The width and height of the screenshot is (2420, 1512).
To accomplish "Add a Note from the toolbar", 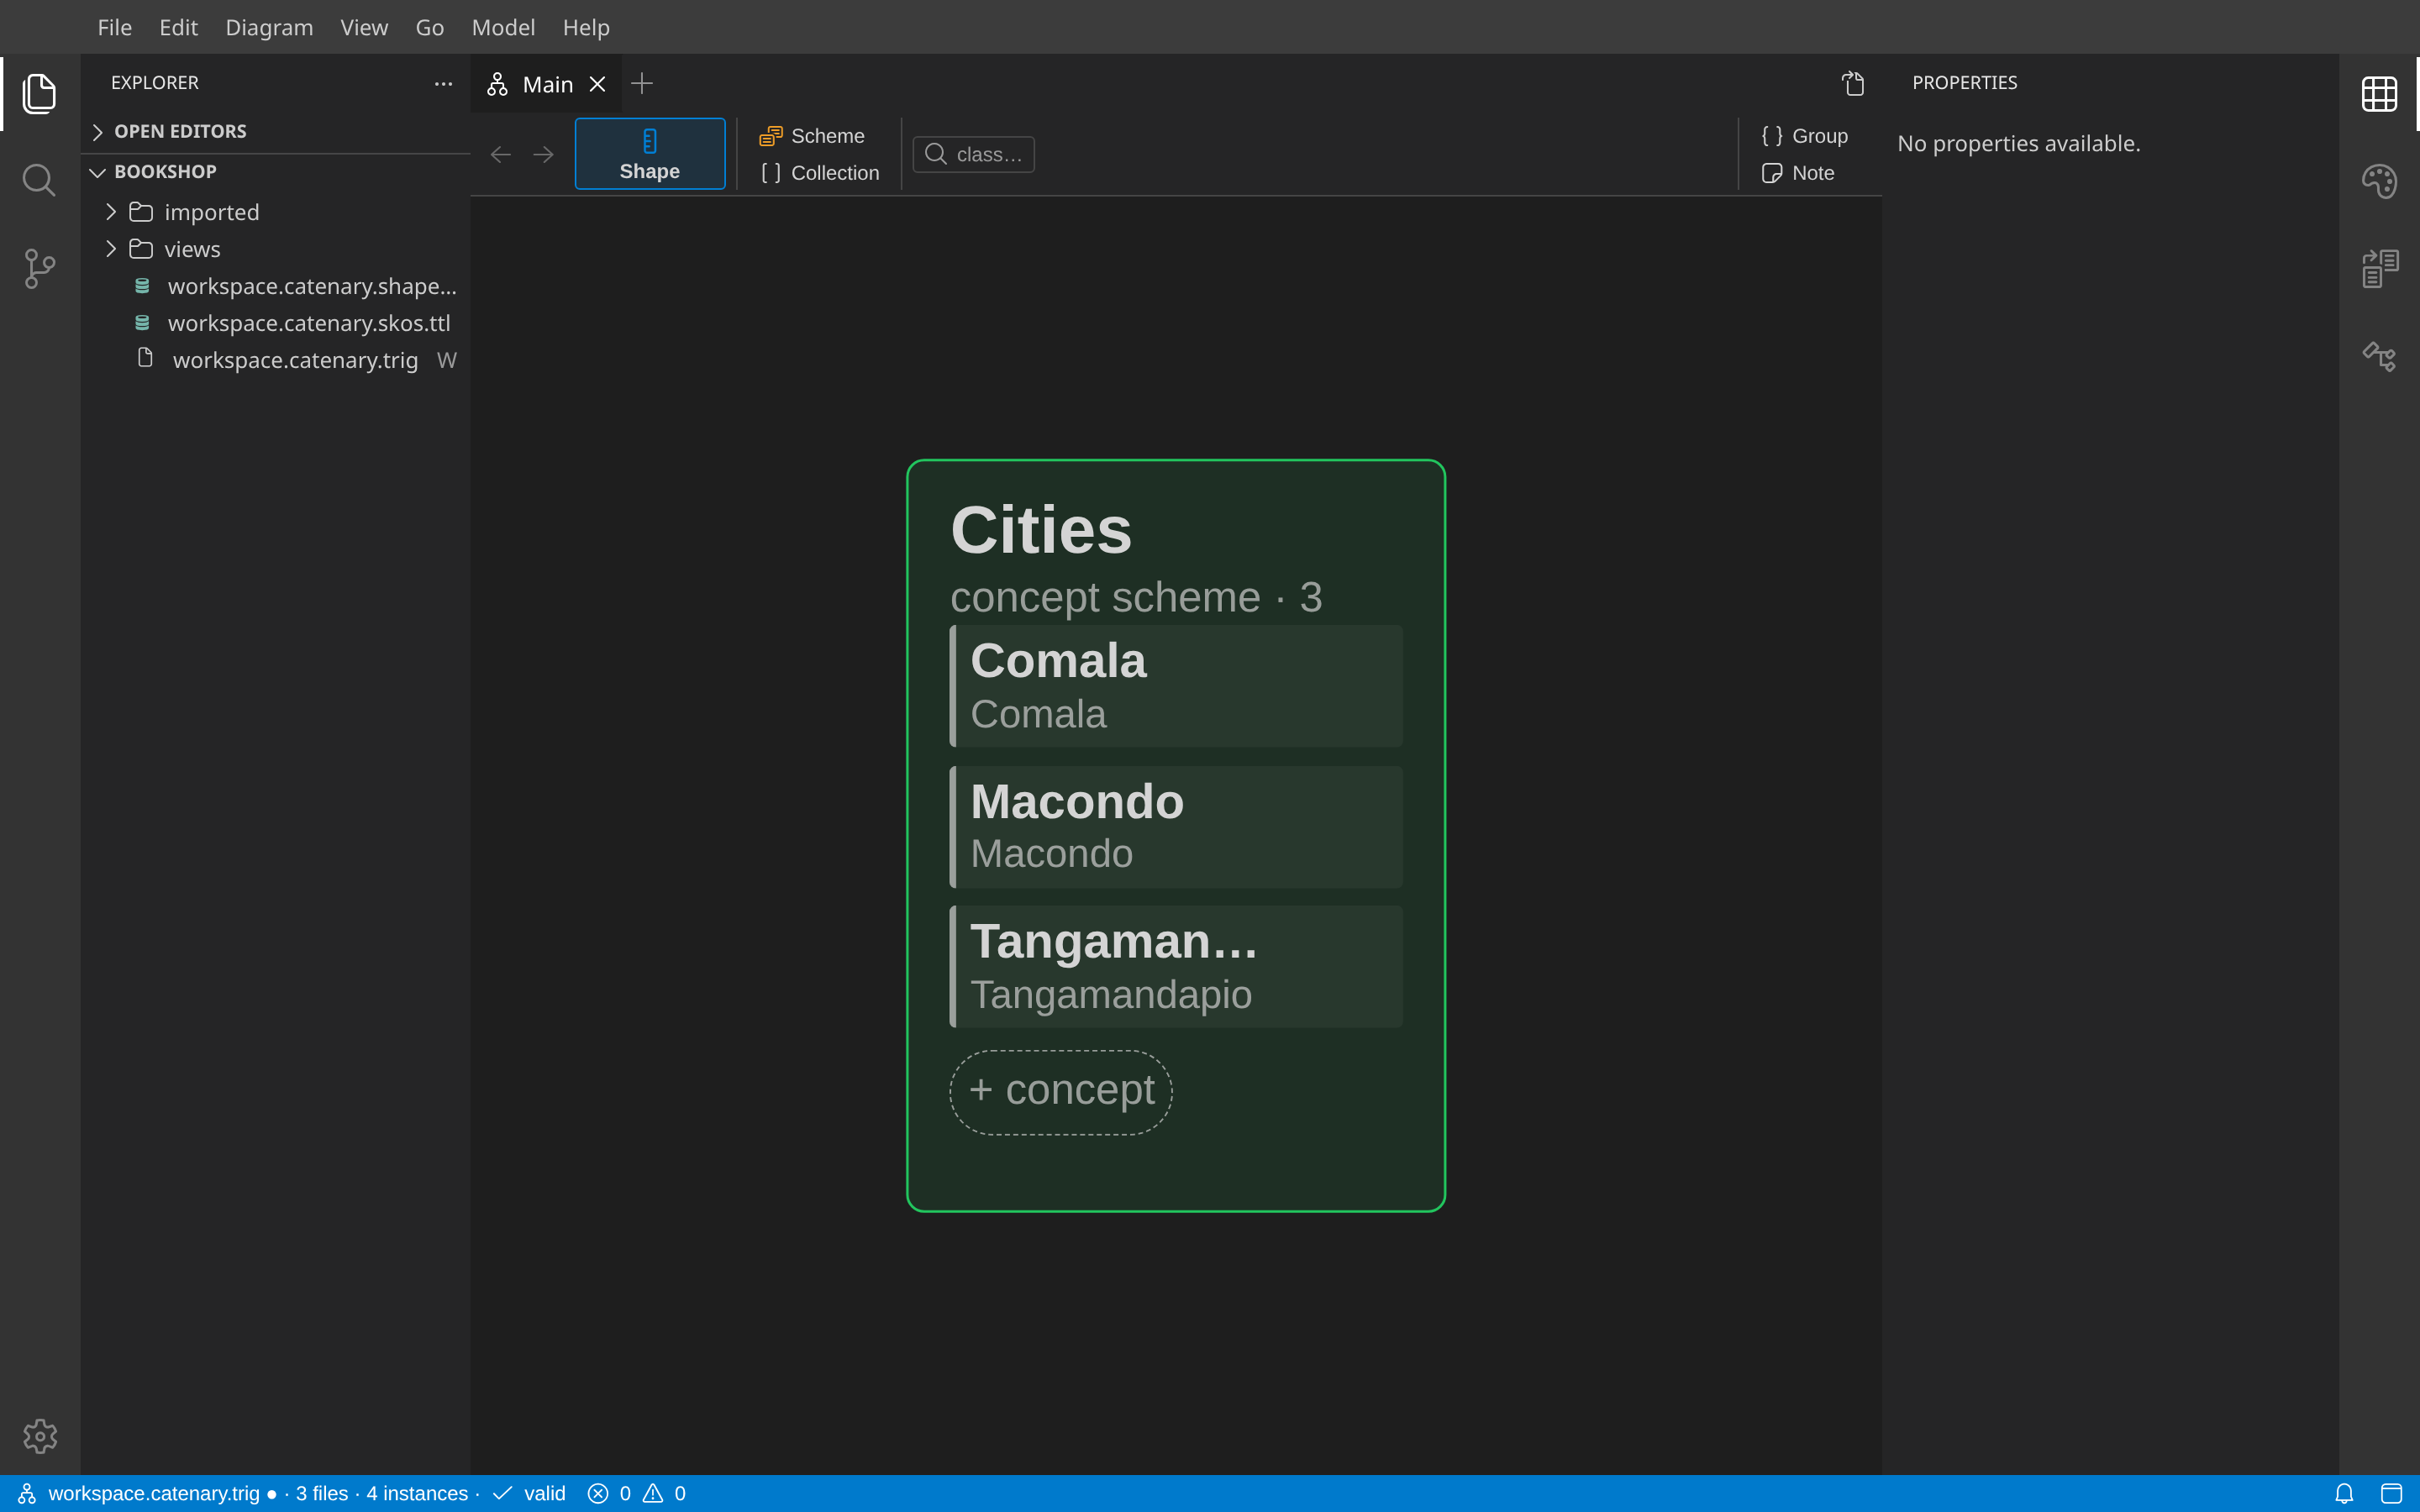I will click(1798, 172).
